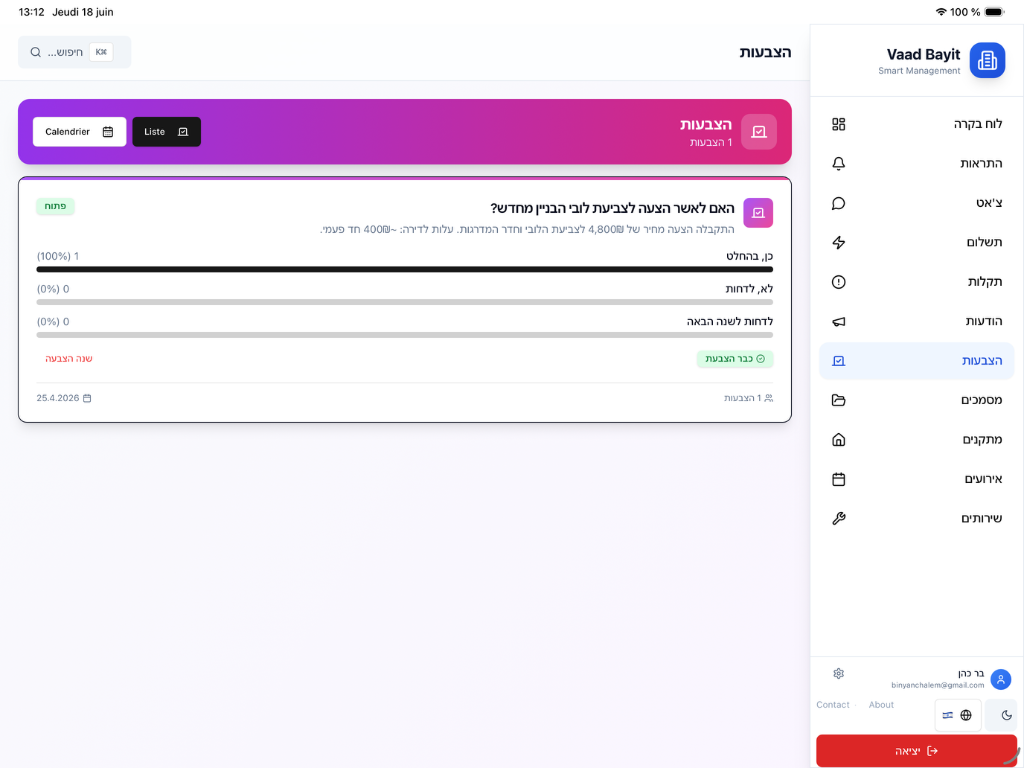Image resolution: width=1024 pixels, height=768 pixels.
Task: Open payments via the lightning bolt icon
Action: [839, 242]
